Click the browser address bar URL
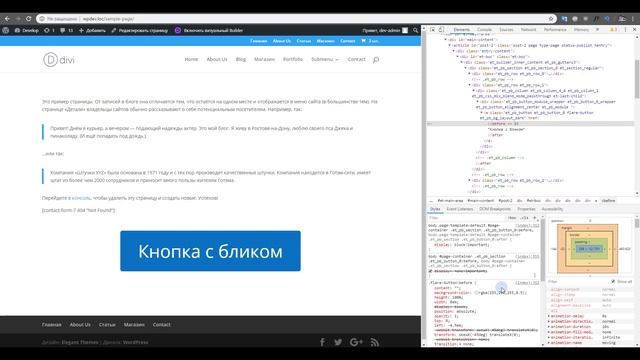This screenshot has height=360, width=640. click(x=108, y=19)
